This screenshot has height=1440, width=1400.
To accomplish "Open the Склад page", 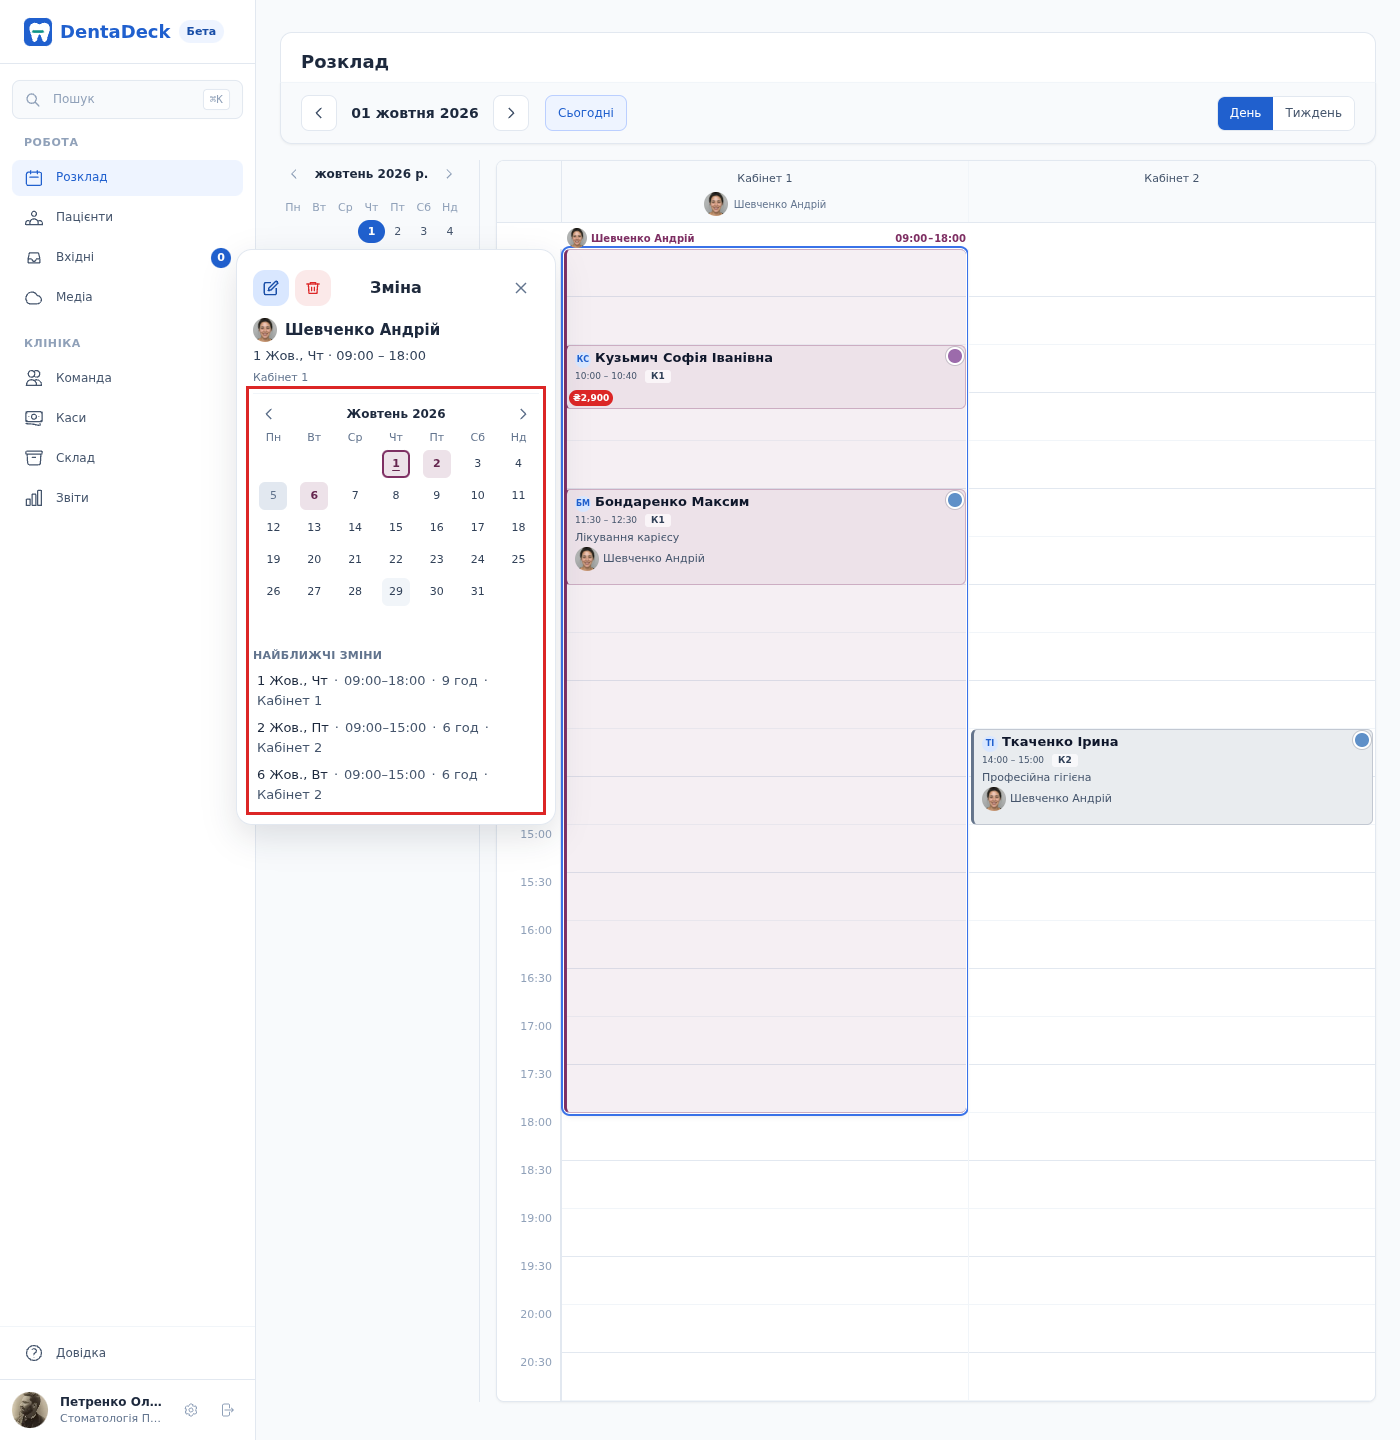I will click(127, 458).
